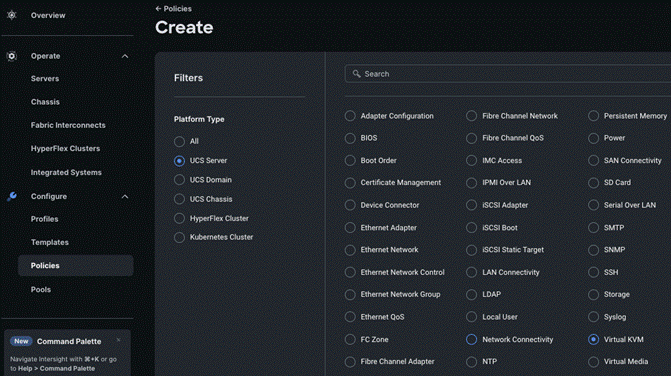Dismiss the Command Palette notice
Viewport: 671px width, 376px height.
click(x=119, y=340)
